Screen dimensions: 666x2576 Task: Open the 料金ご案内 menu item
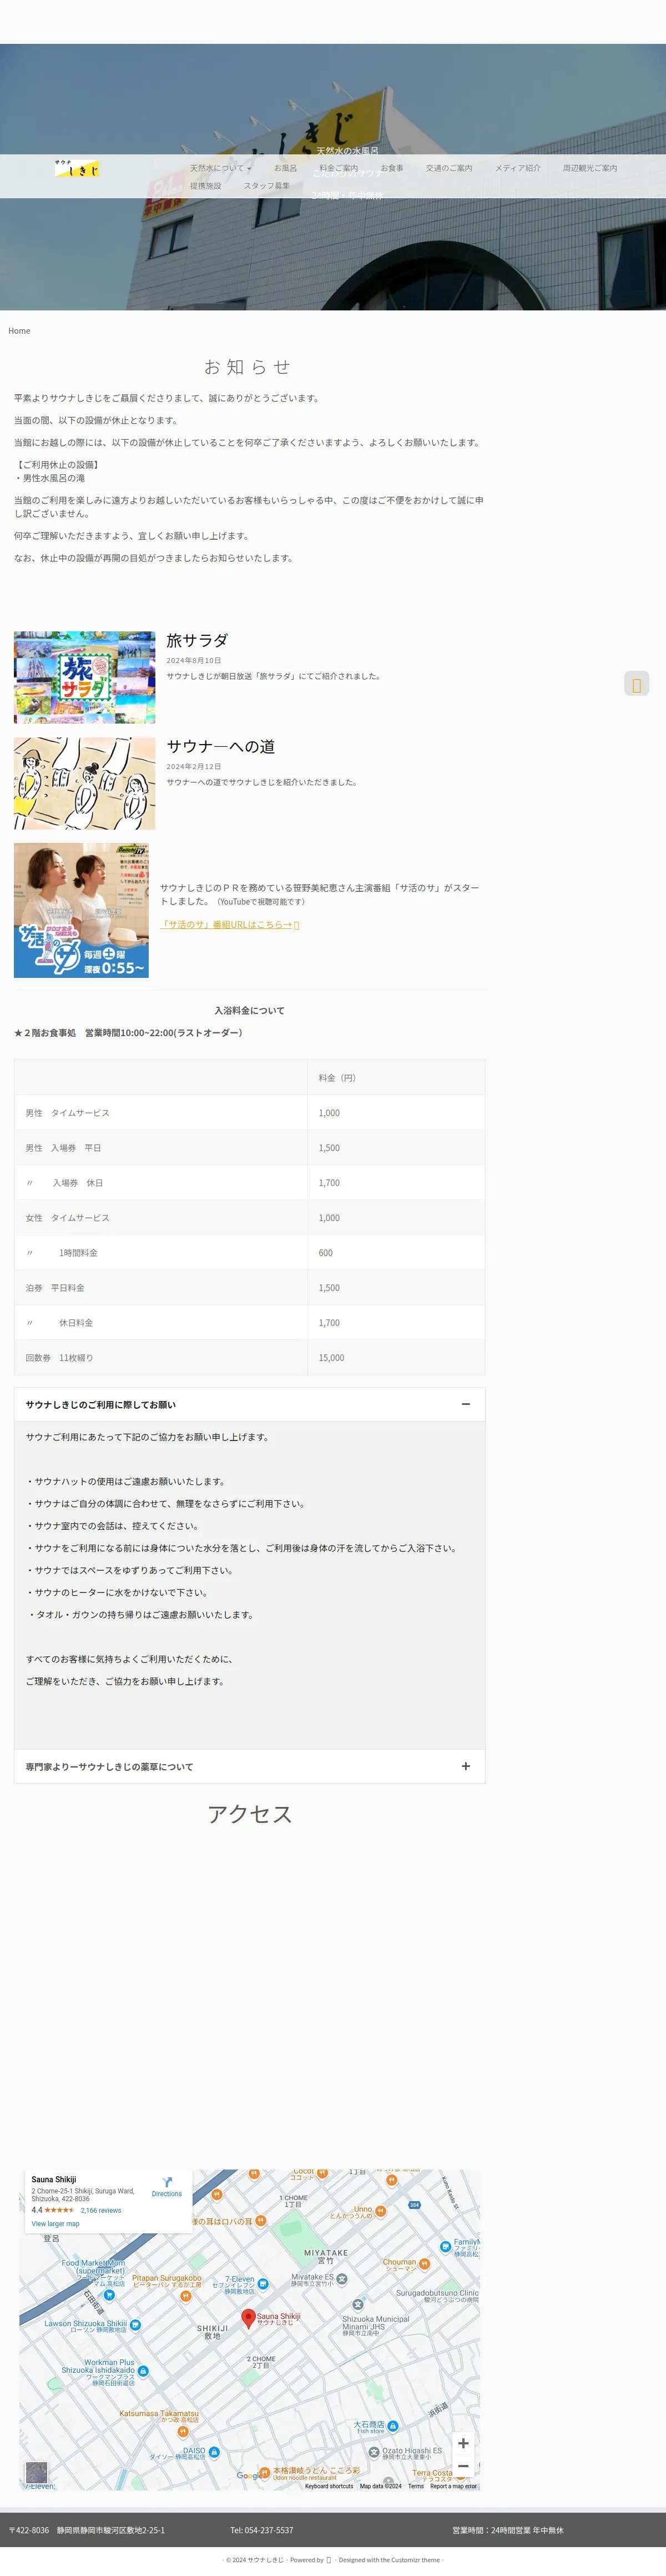coord(338,168)
